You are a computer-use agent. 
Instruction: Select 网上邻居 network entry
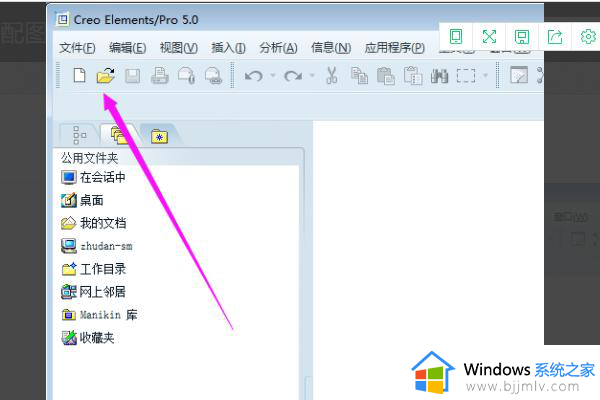tap(93, 292)
